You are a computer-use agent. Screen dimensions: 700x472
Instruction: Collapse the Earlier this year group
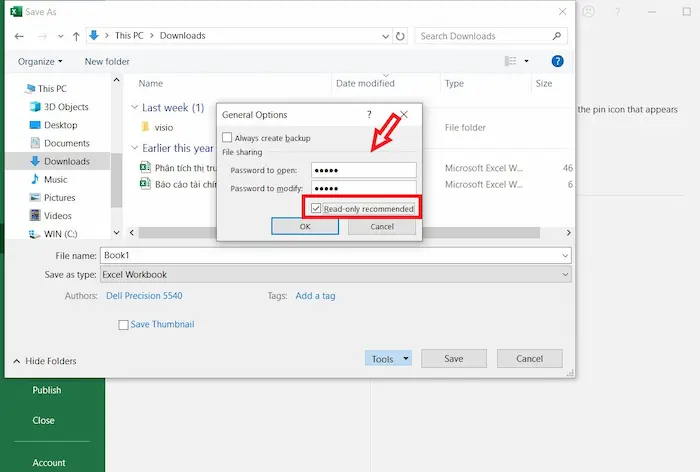click(x=134, y=147)
